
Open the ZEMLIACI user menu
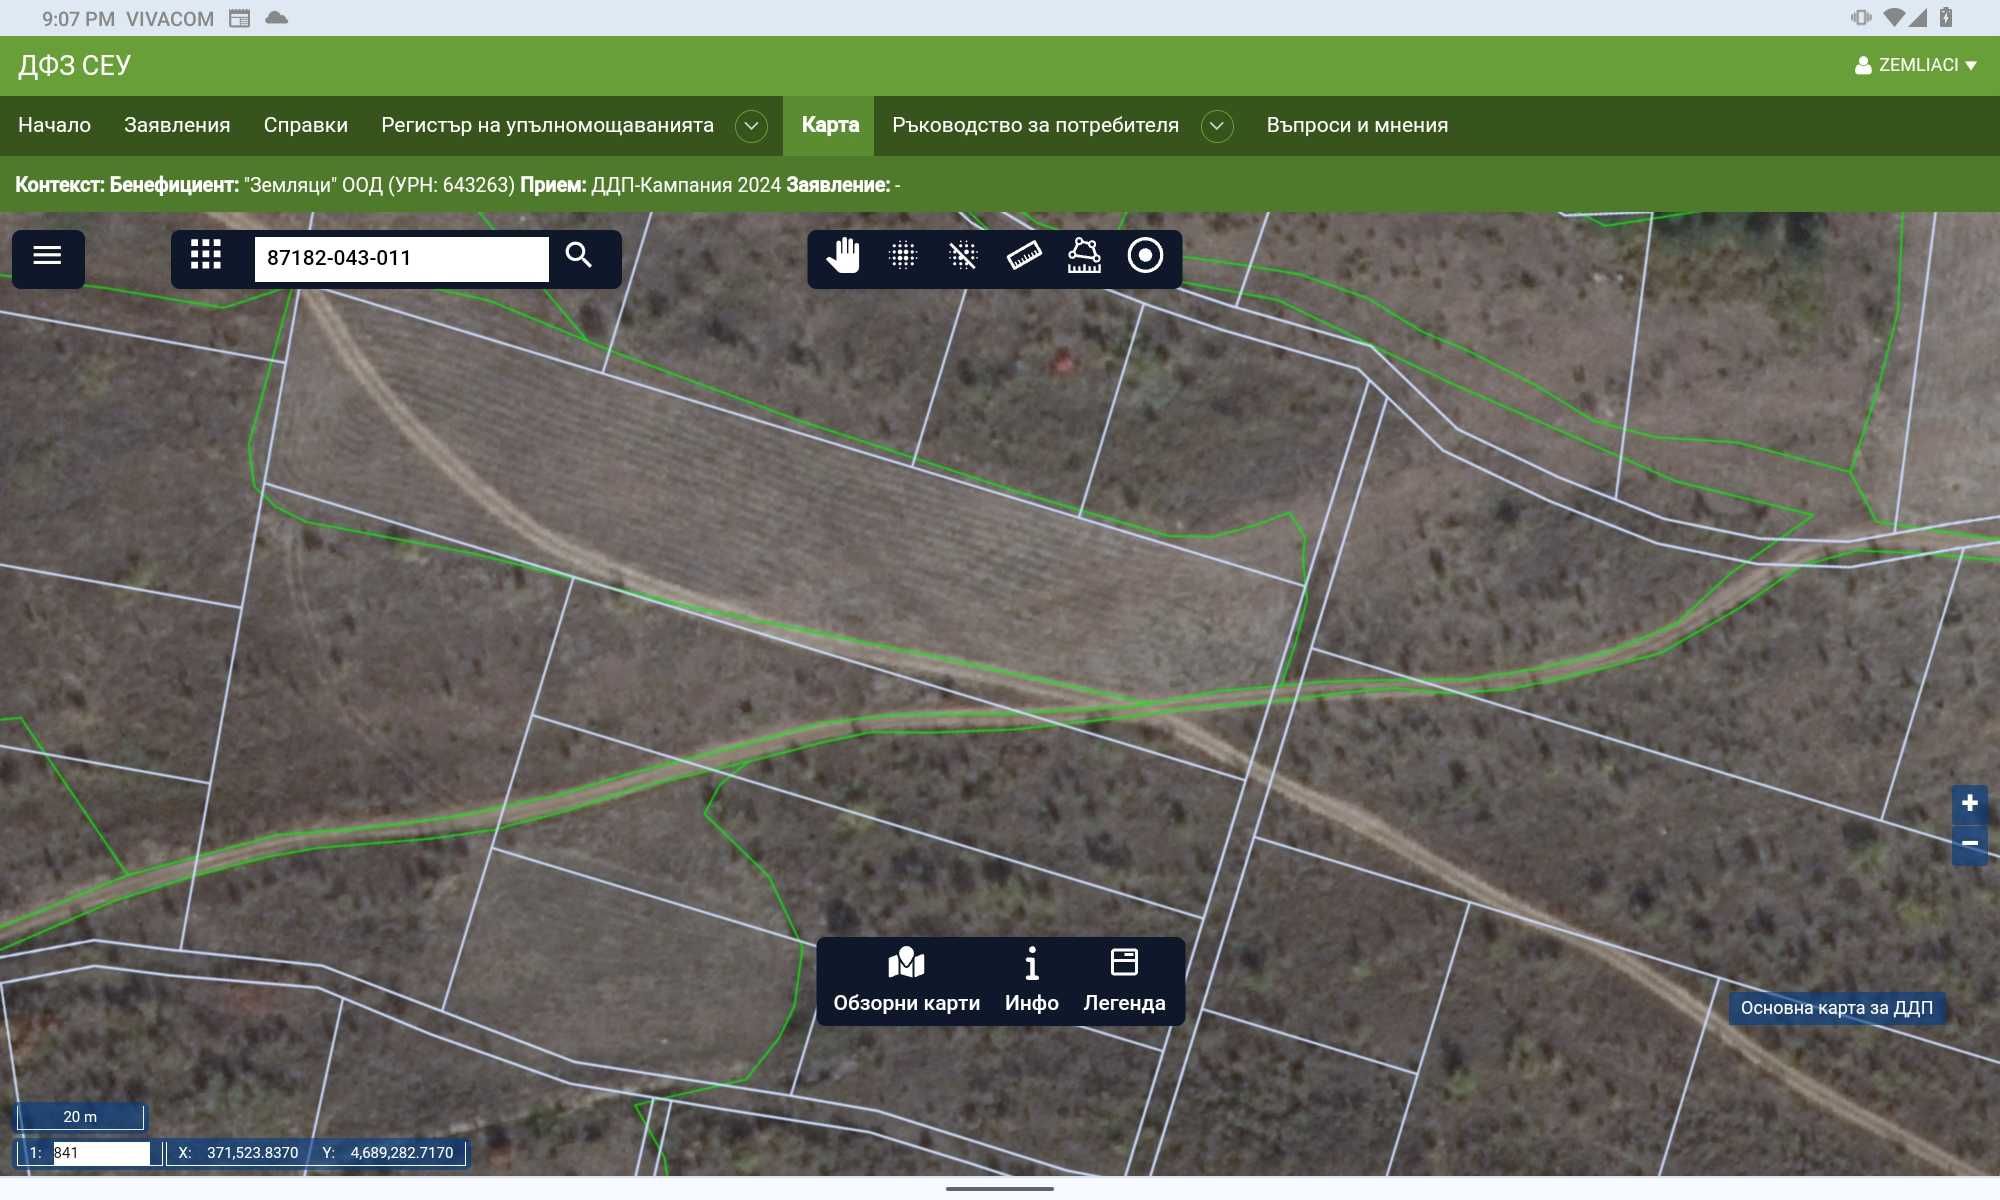click(x=1915, y=65)
